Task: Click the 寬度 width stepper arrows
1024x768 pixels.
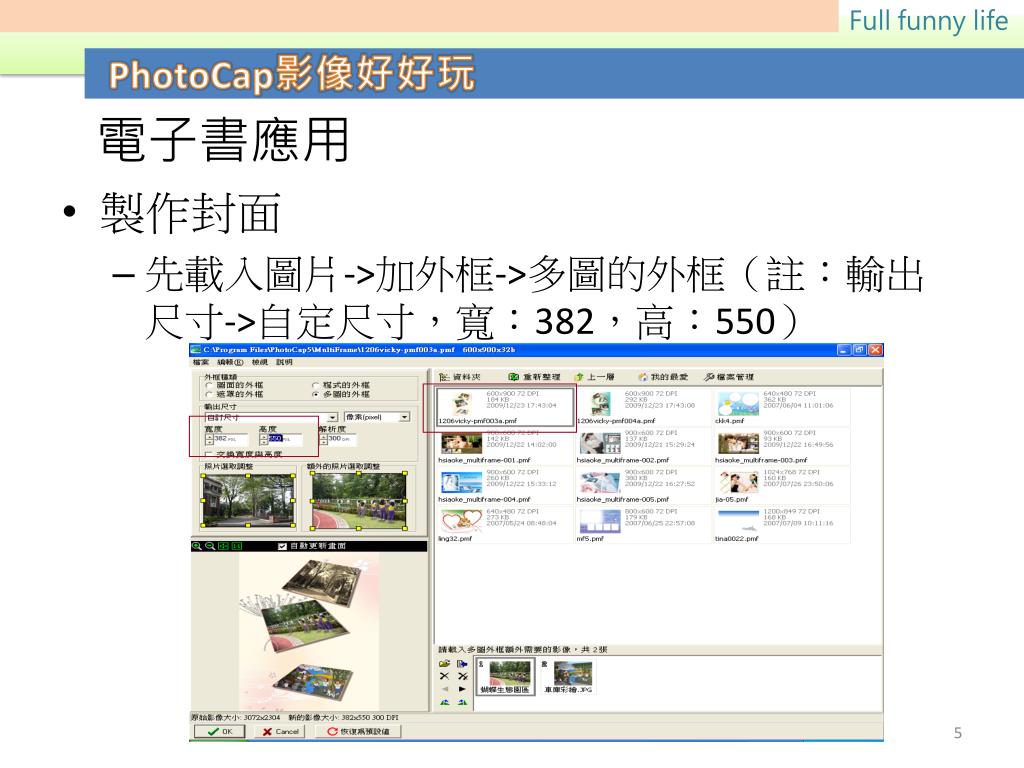Action: point(209,440)
